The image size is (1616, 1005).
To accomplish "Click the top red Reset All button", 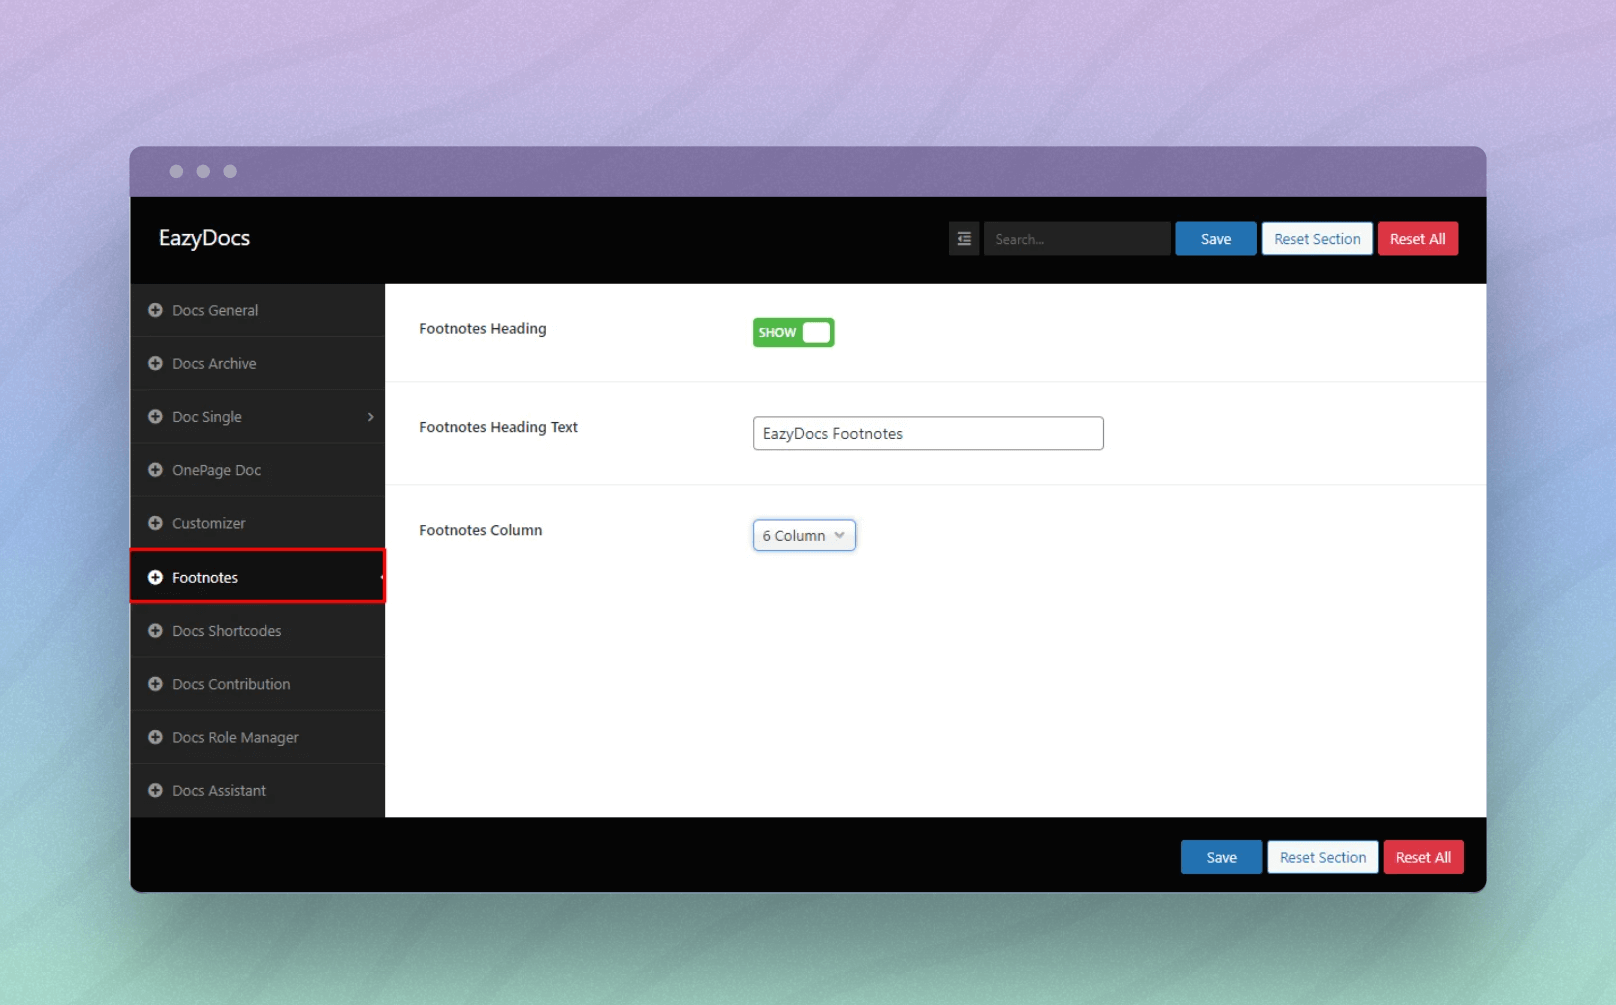I will (x=1417, y=239).
